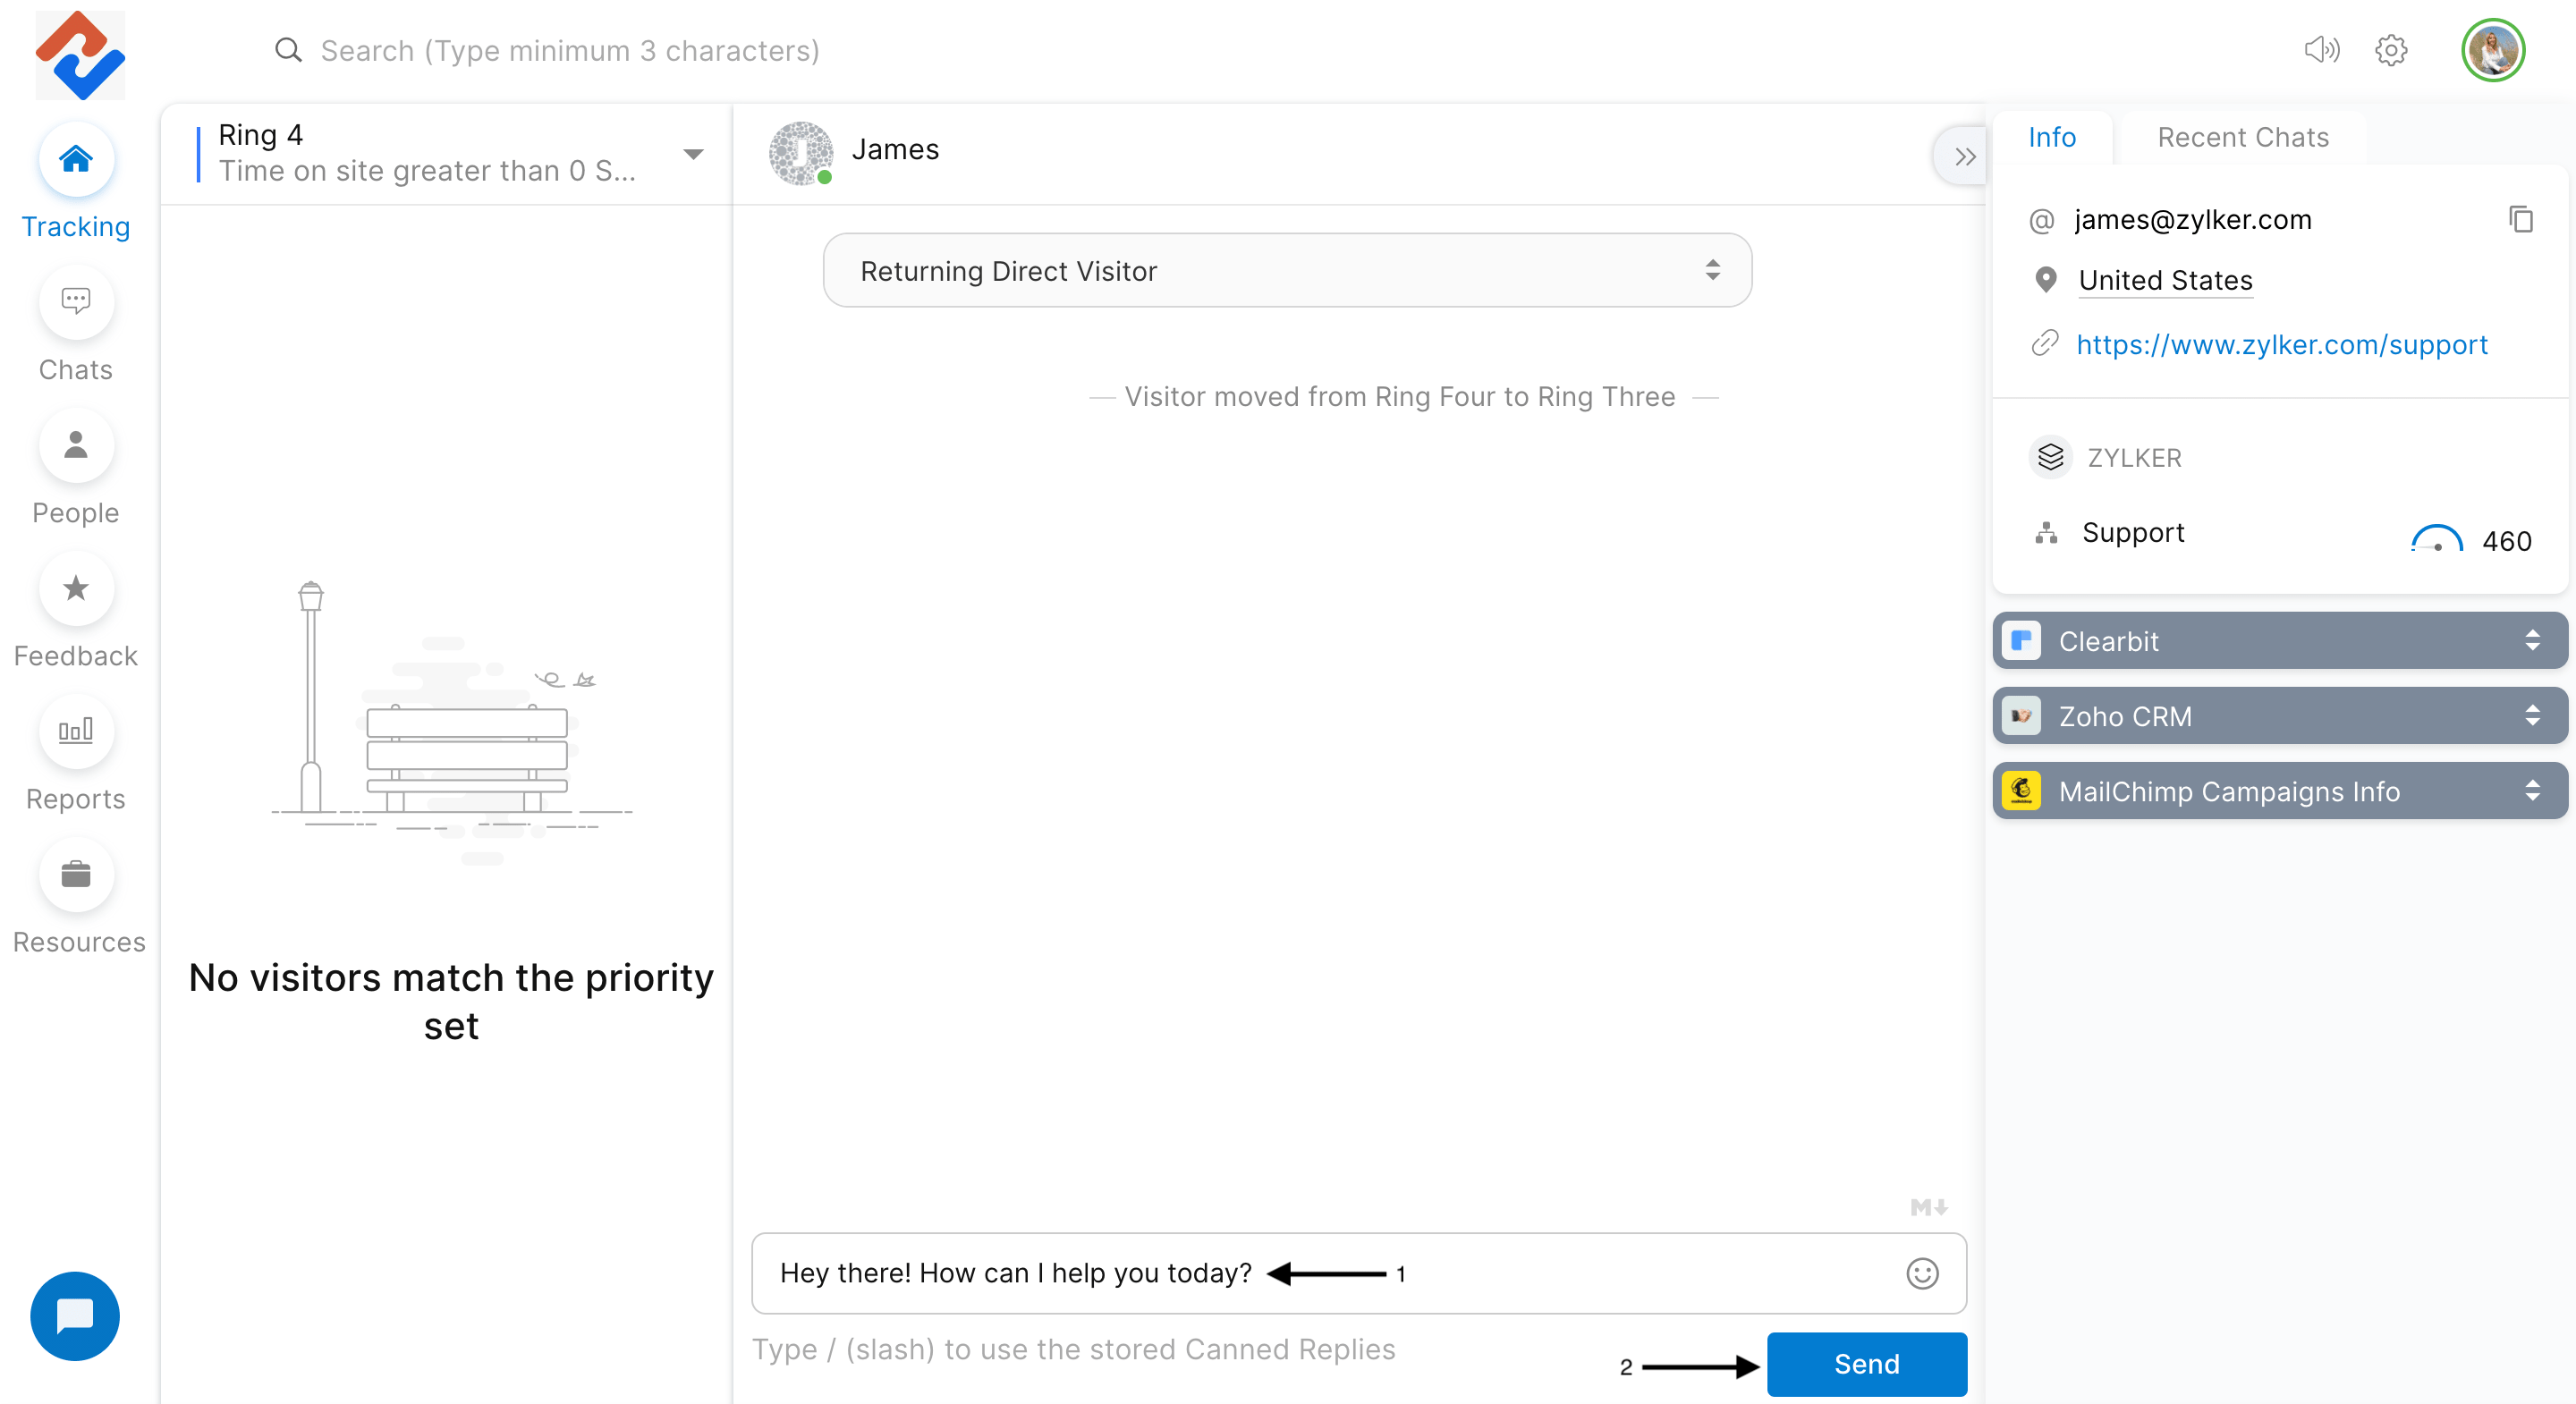Open the People section

tap(76, 446)
